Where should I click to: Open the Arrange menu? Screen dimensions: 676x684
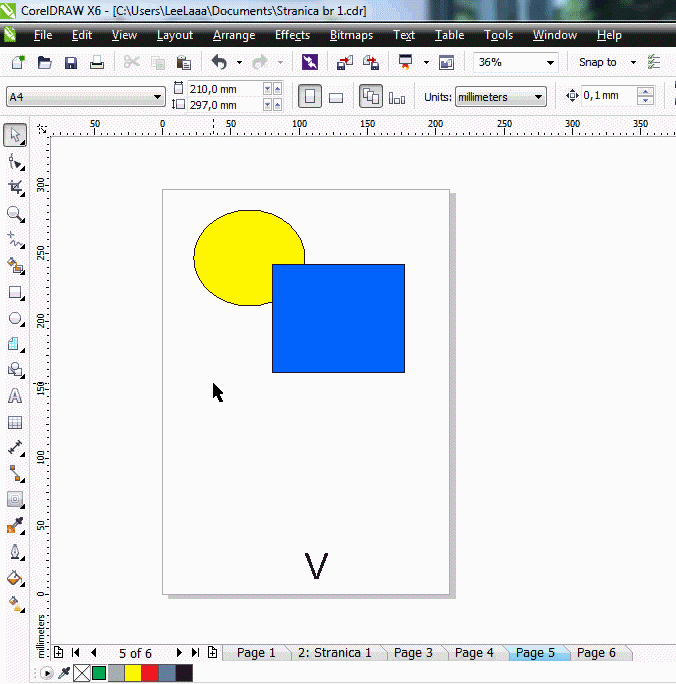(234, 35)
